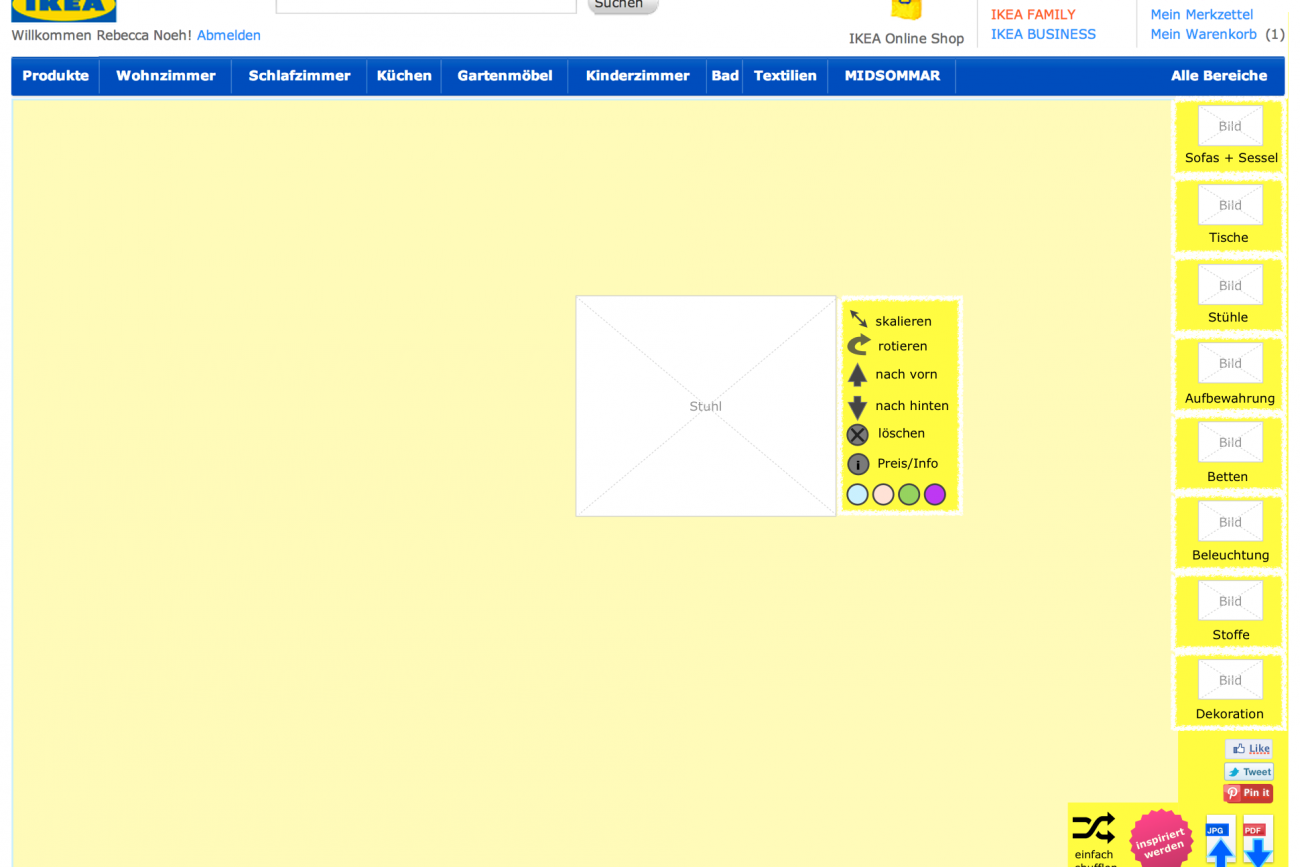This screenshot has height=867, width=1300.
Task: Export as JPG file icon
Action: click(1220, 841)
